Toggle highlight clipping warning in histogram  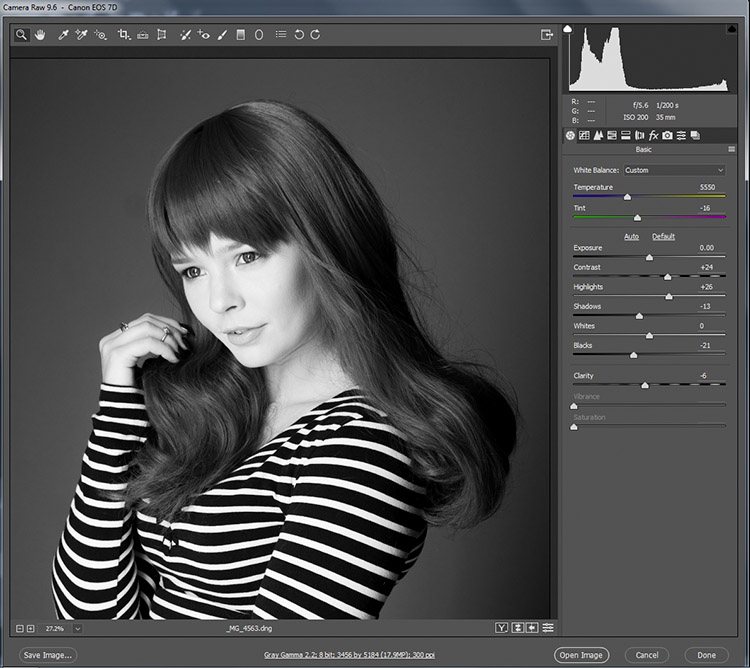[x=731, y=29]
